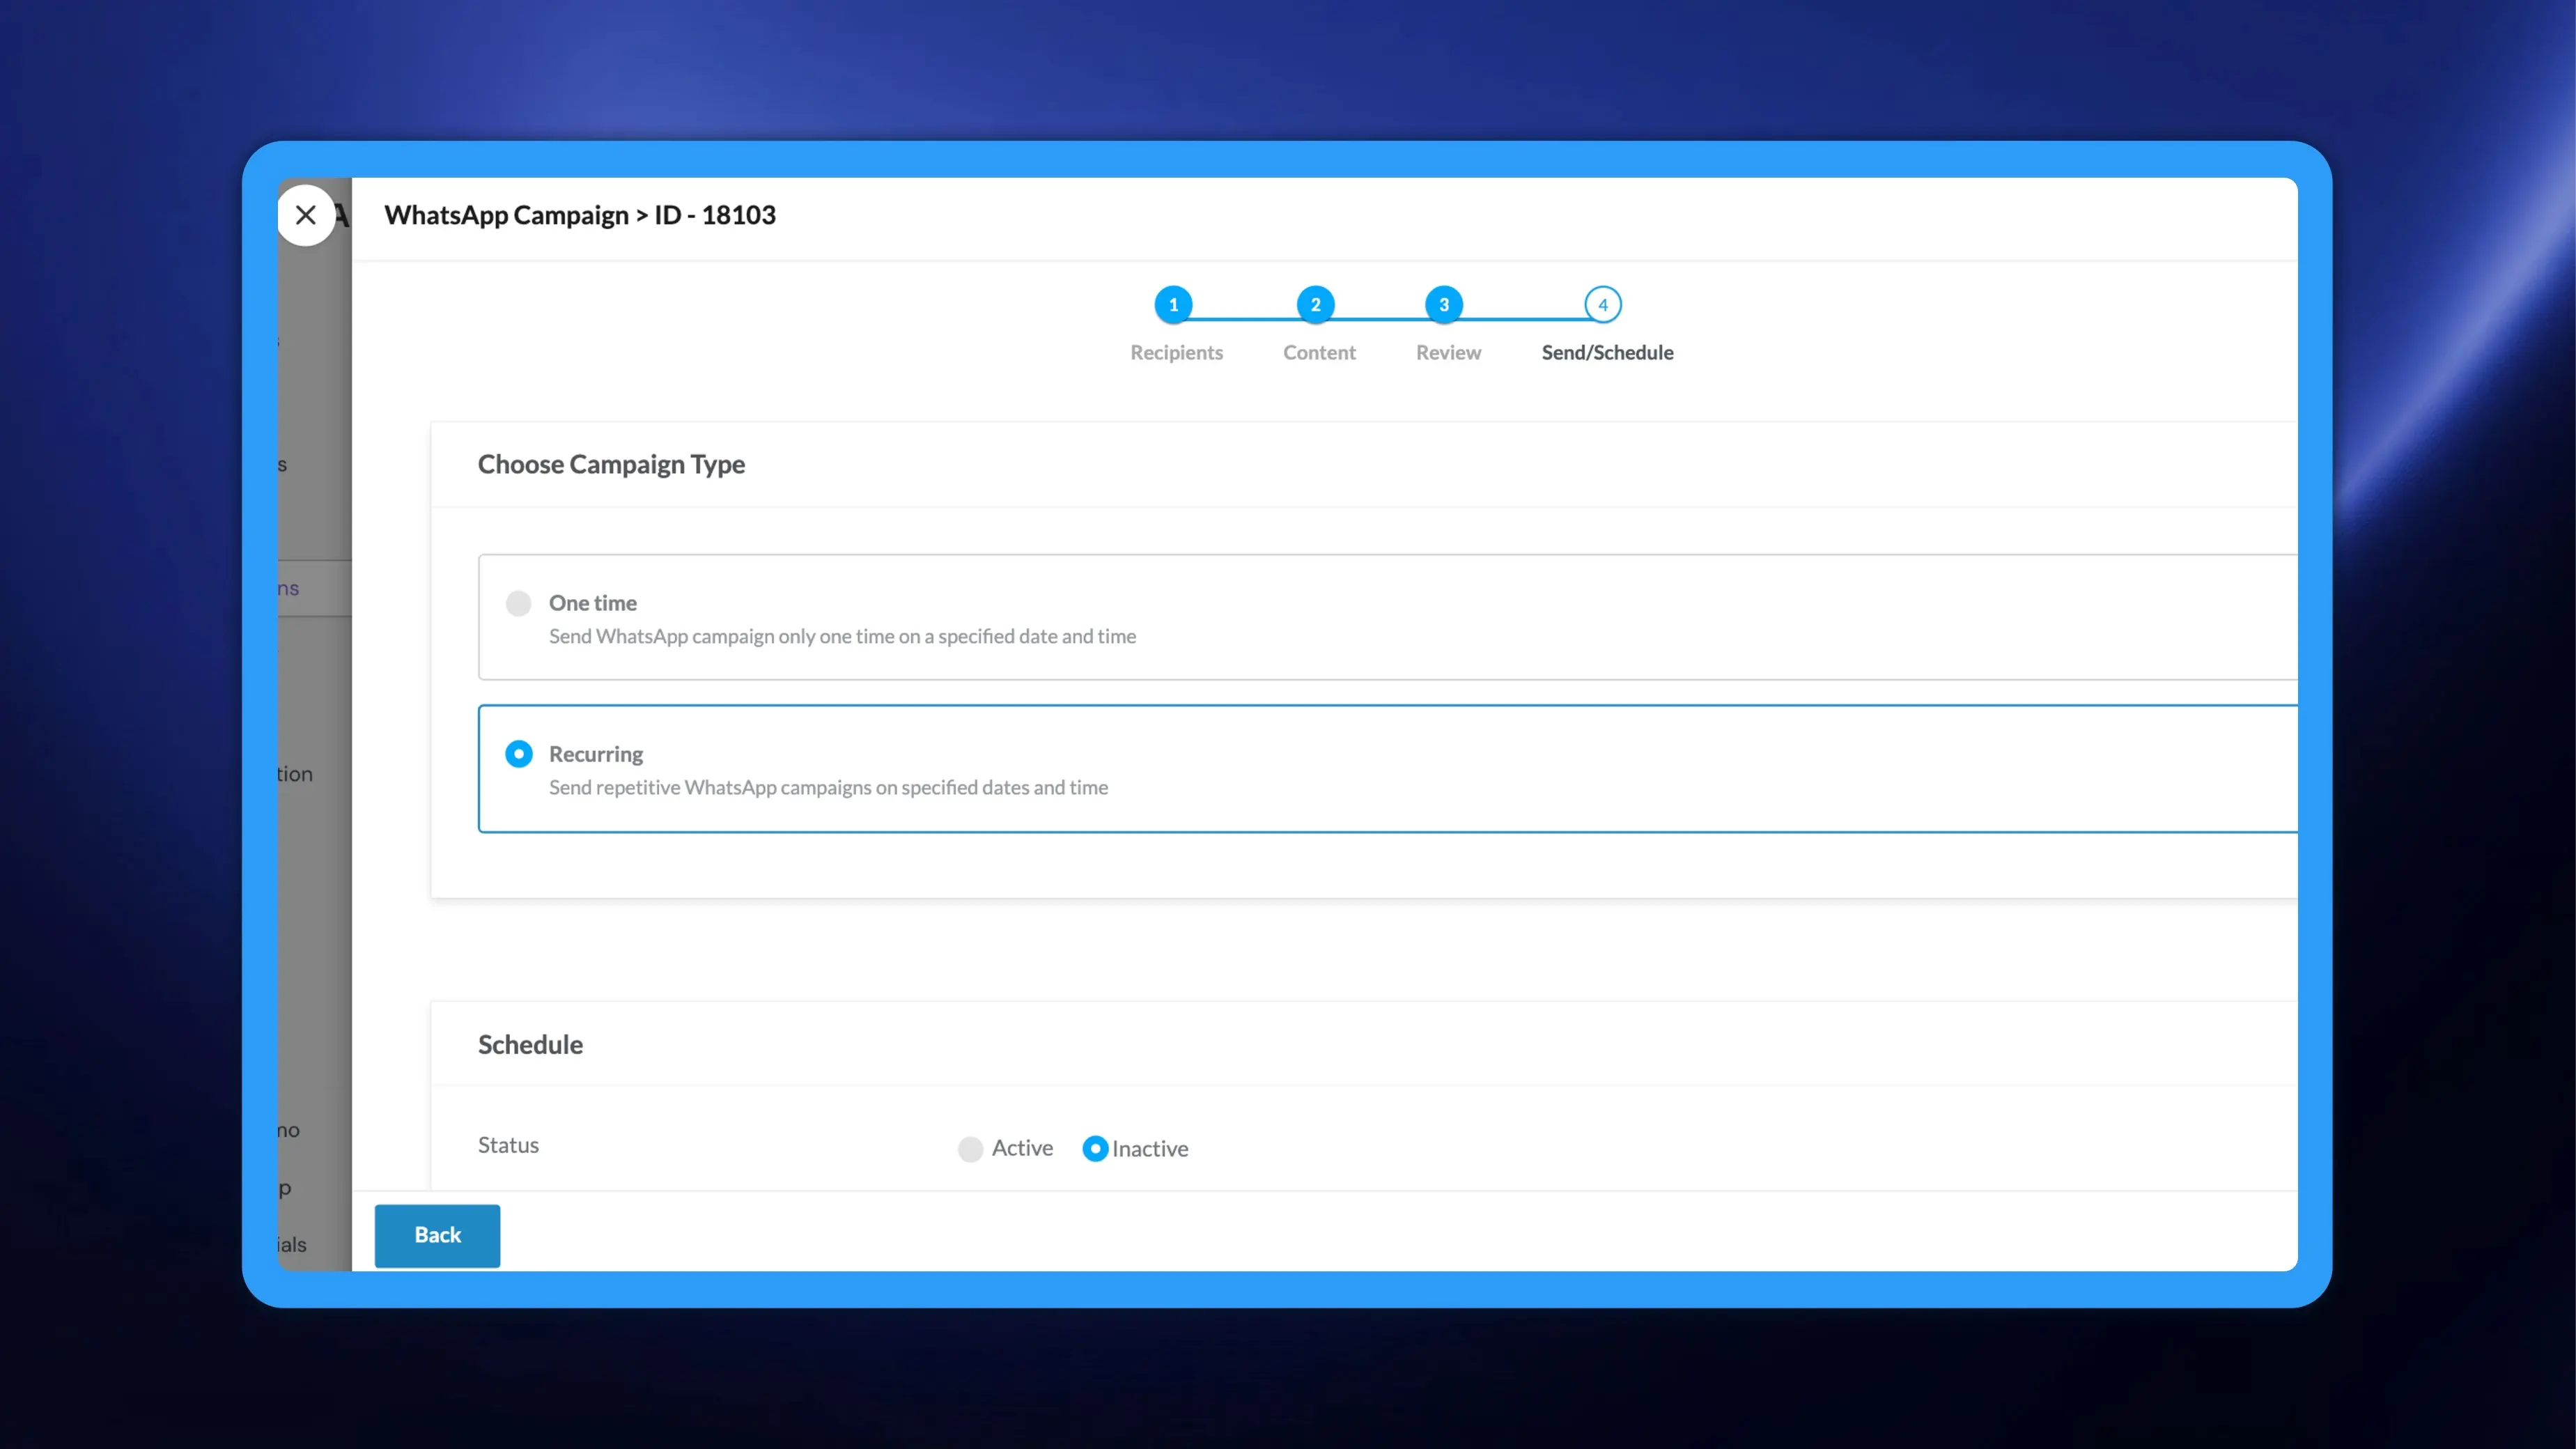The height and width of the screenshot is (1449, 2576).
Task: Open the Send/Schedule step label
Action: [x=1607, y=352]
